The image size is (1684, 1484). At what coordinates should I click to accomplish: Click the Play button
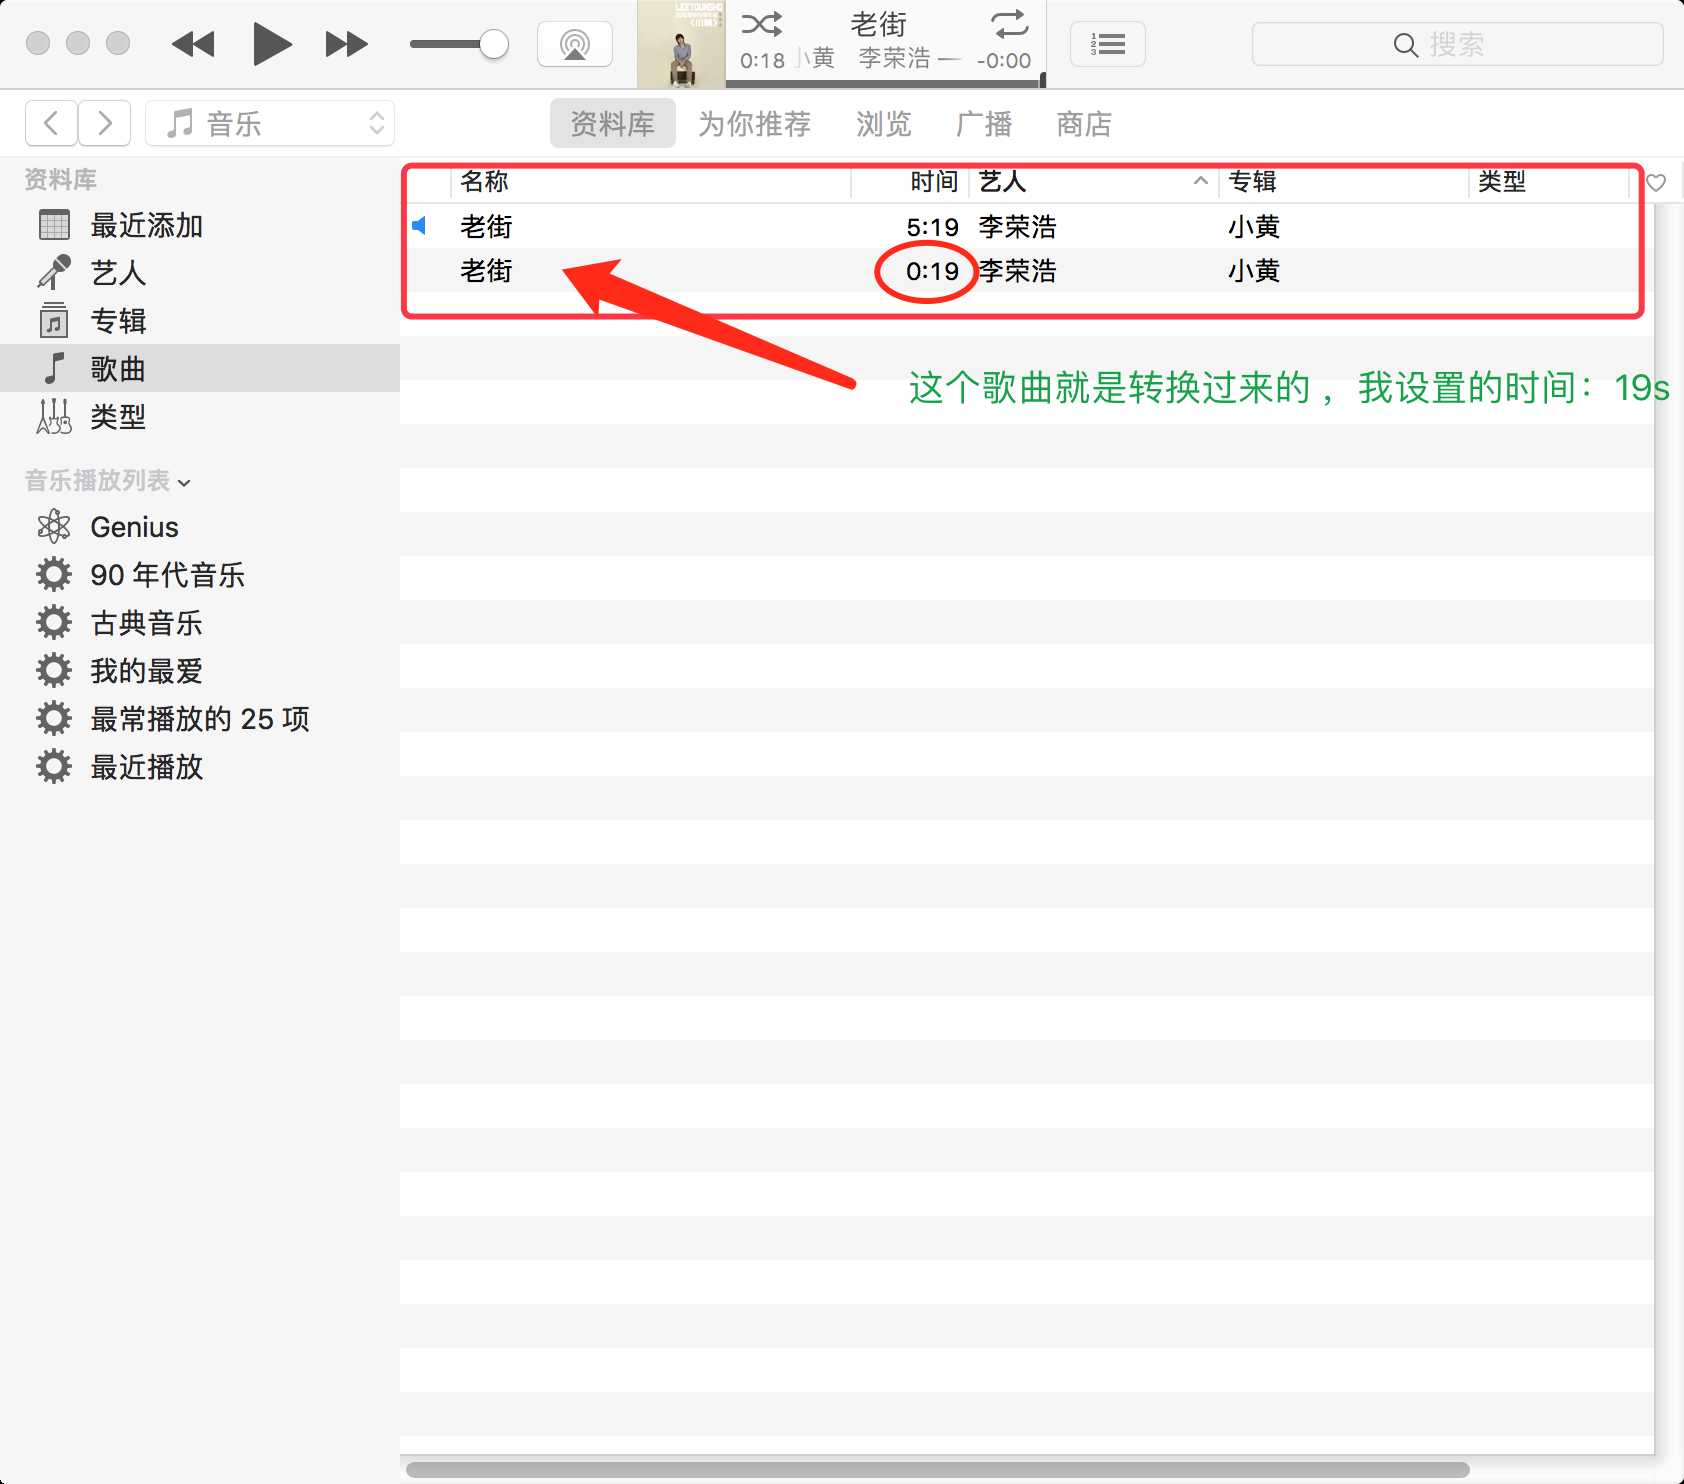tap(271, 44)
